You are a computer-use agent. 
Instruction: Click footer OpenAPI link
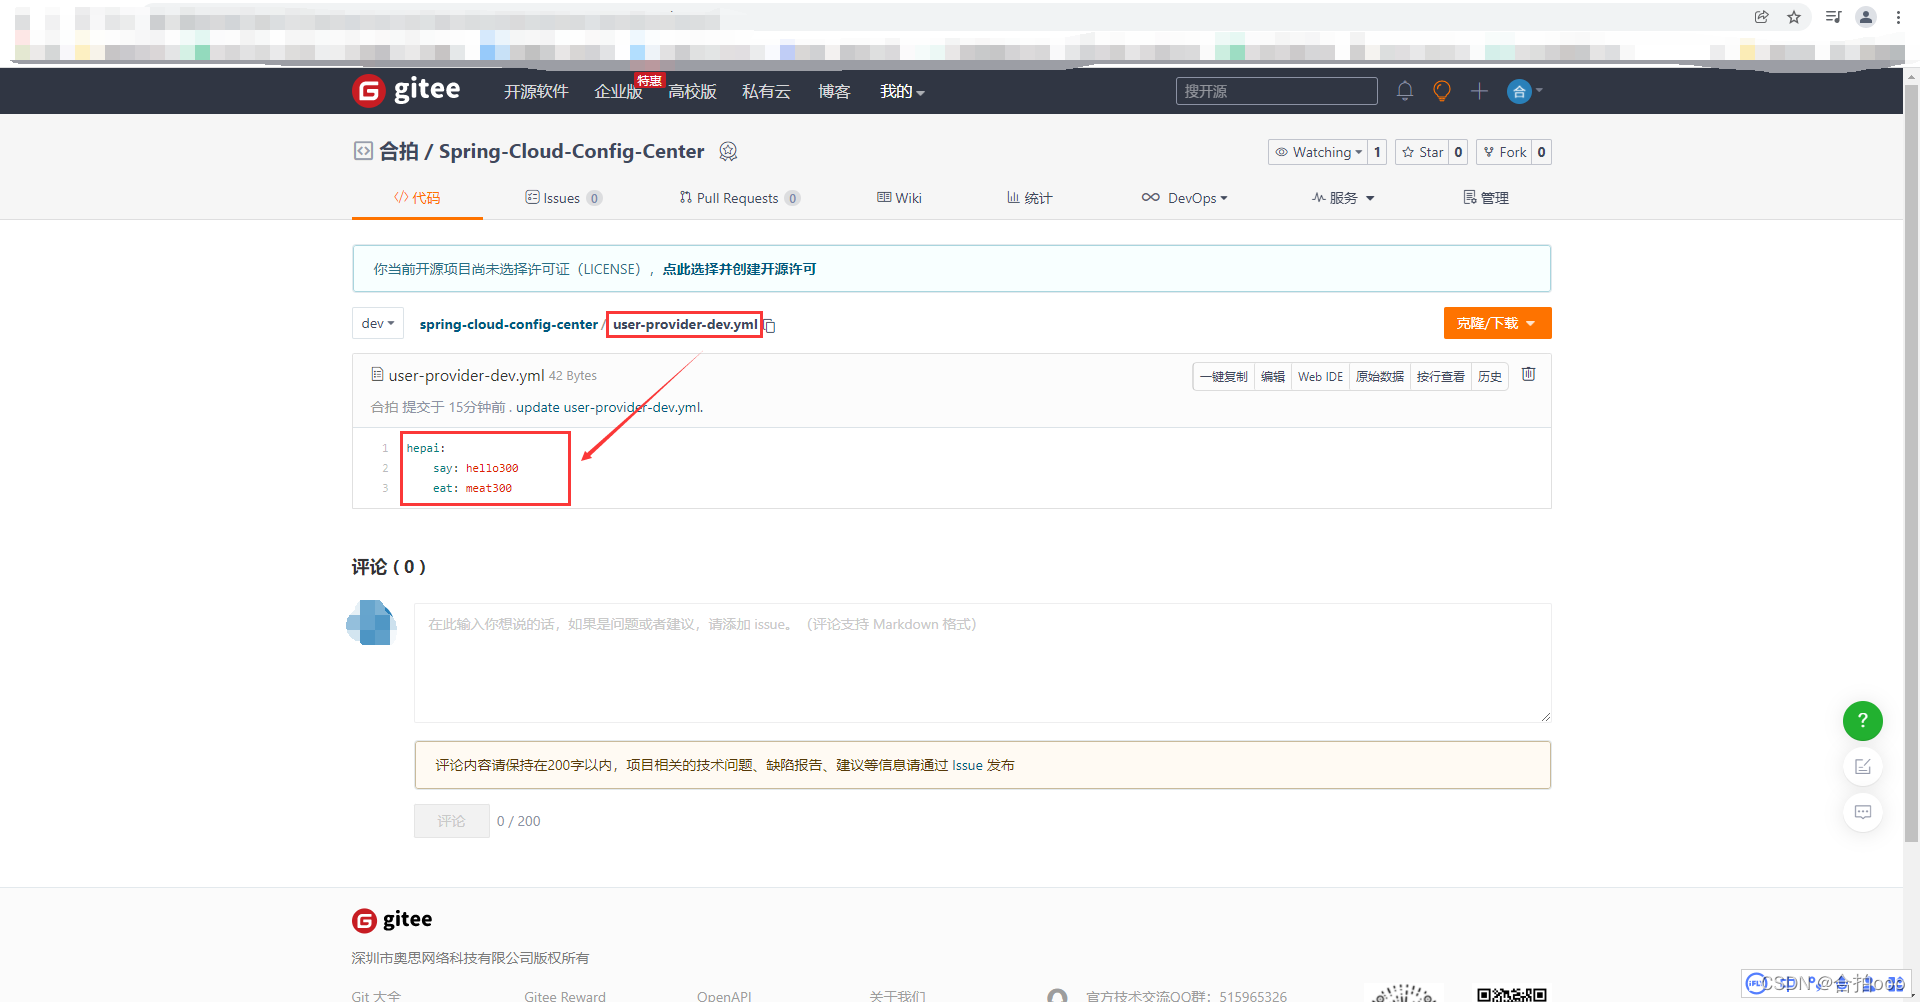click(x=724, y=996)
